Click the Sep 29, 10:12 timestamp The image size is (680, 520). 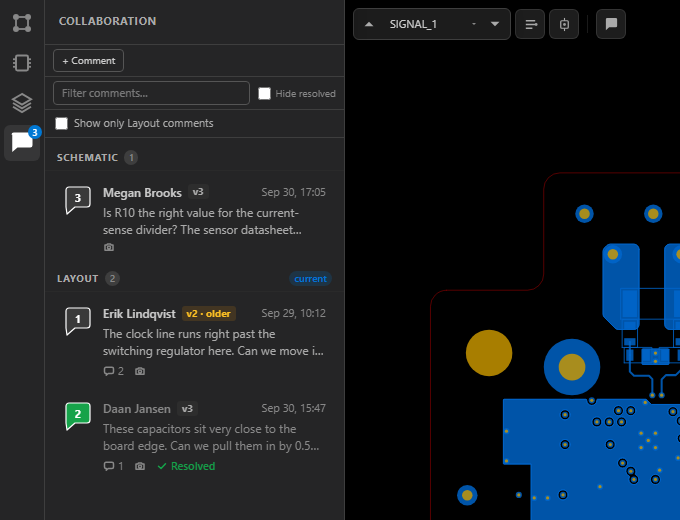(x=293, y=313)
